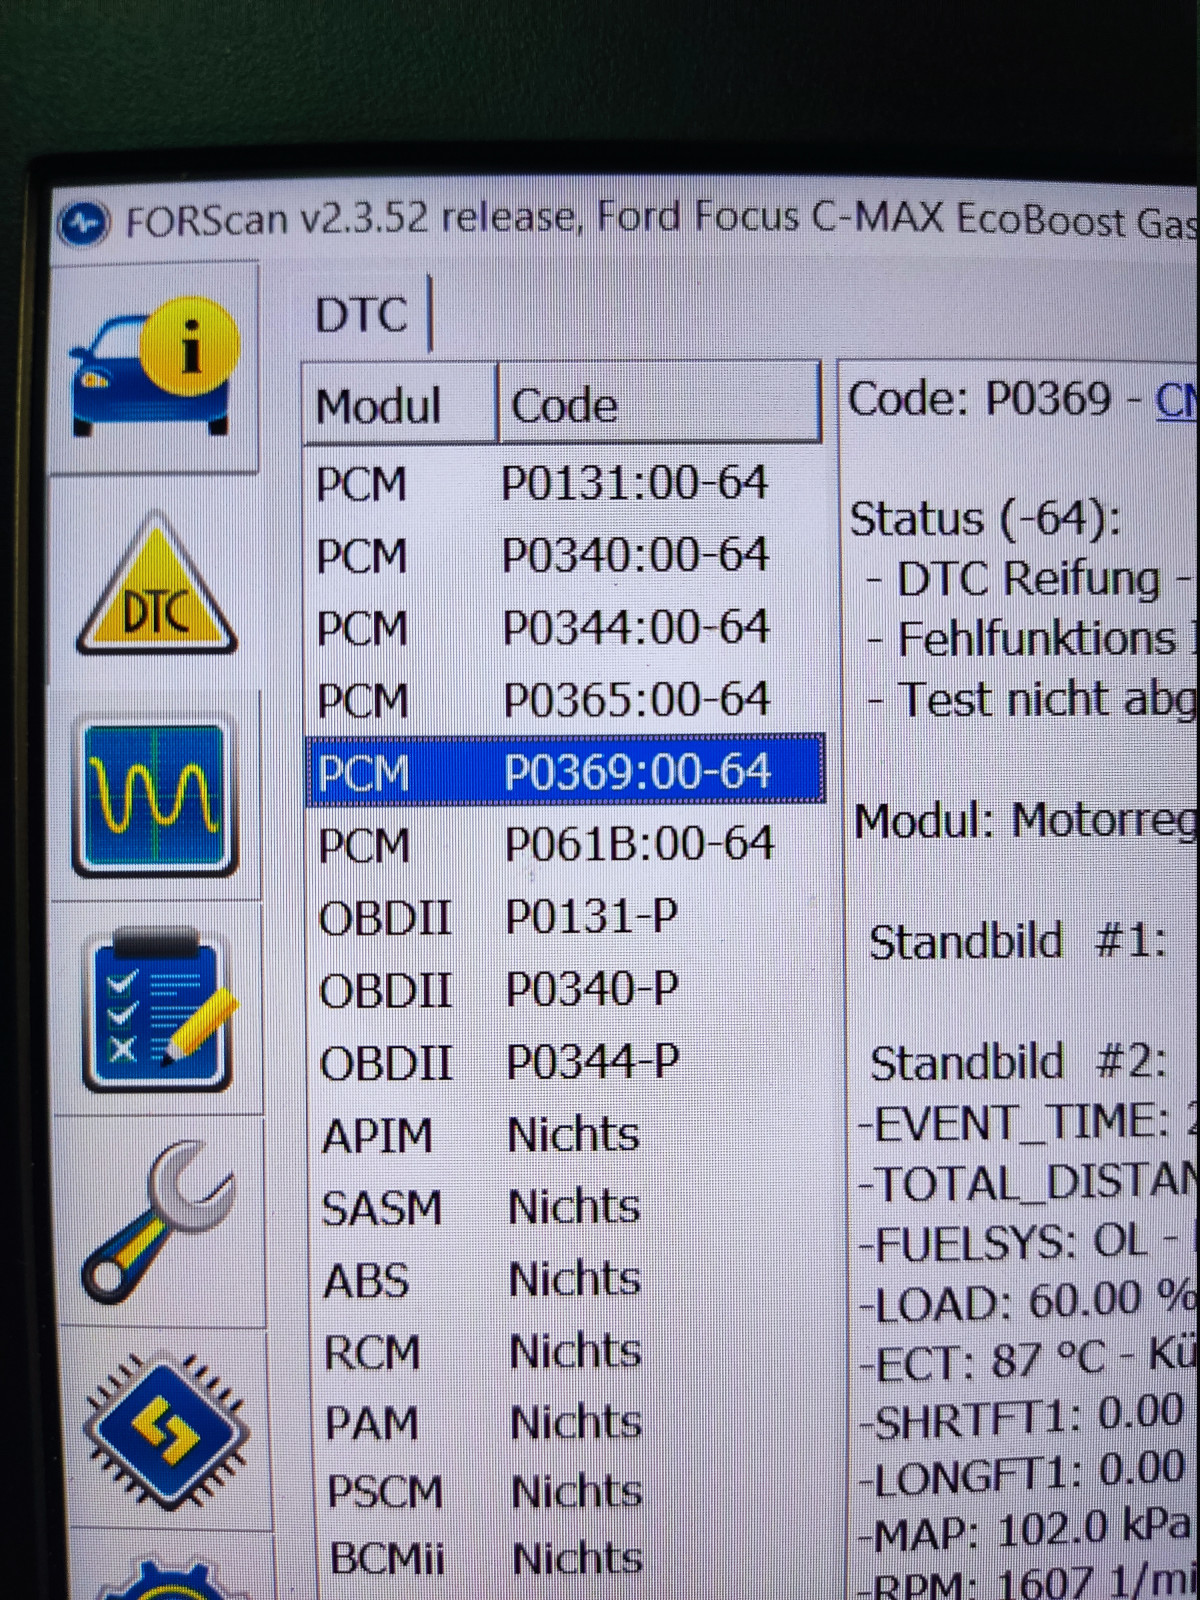The height and width of the screenshot is (1600, 1200).
Task: Click the -LONGFT1: 0.00 line
Action: [1024, 1474]
